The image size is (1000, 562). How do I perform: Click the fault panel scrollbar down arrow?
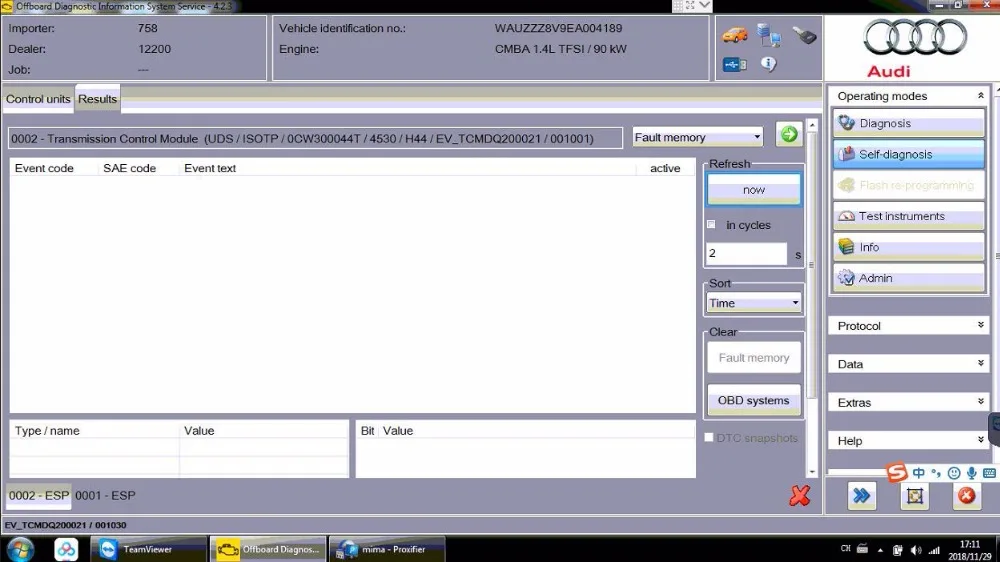coord(812,471)
